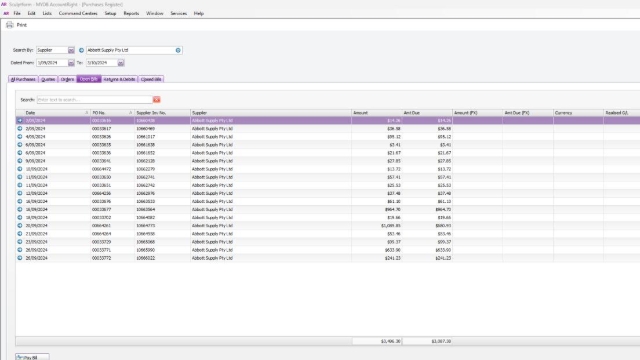
Task: Open the detail arrow for the $13.72 bill
Action: click(x=20, y=169)
